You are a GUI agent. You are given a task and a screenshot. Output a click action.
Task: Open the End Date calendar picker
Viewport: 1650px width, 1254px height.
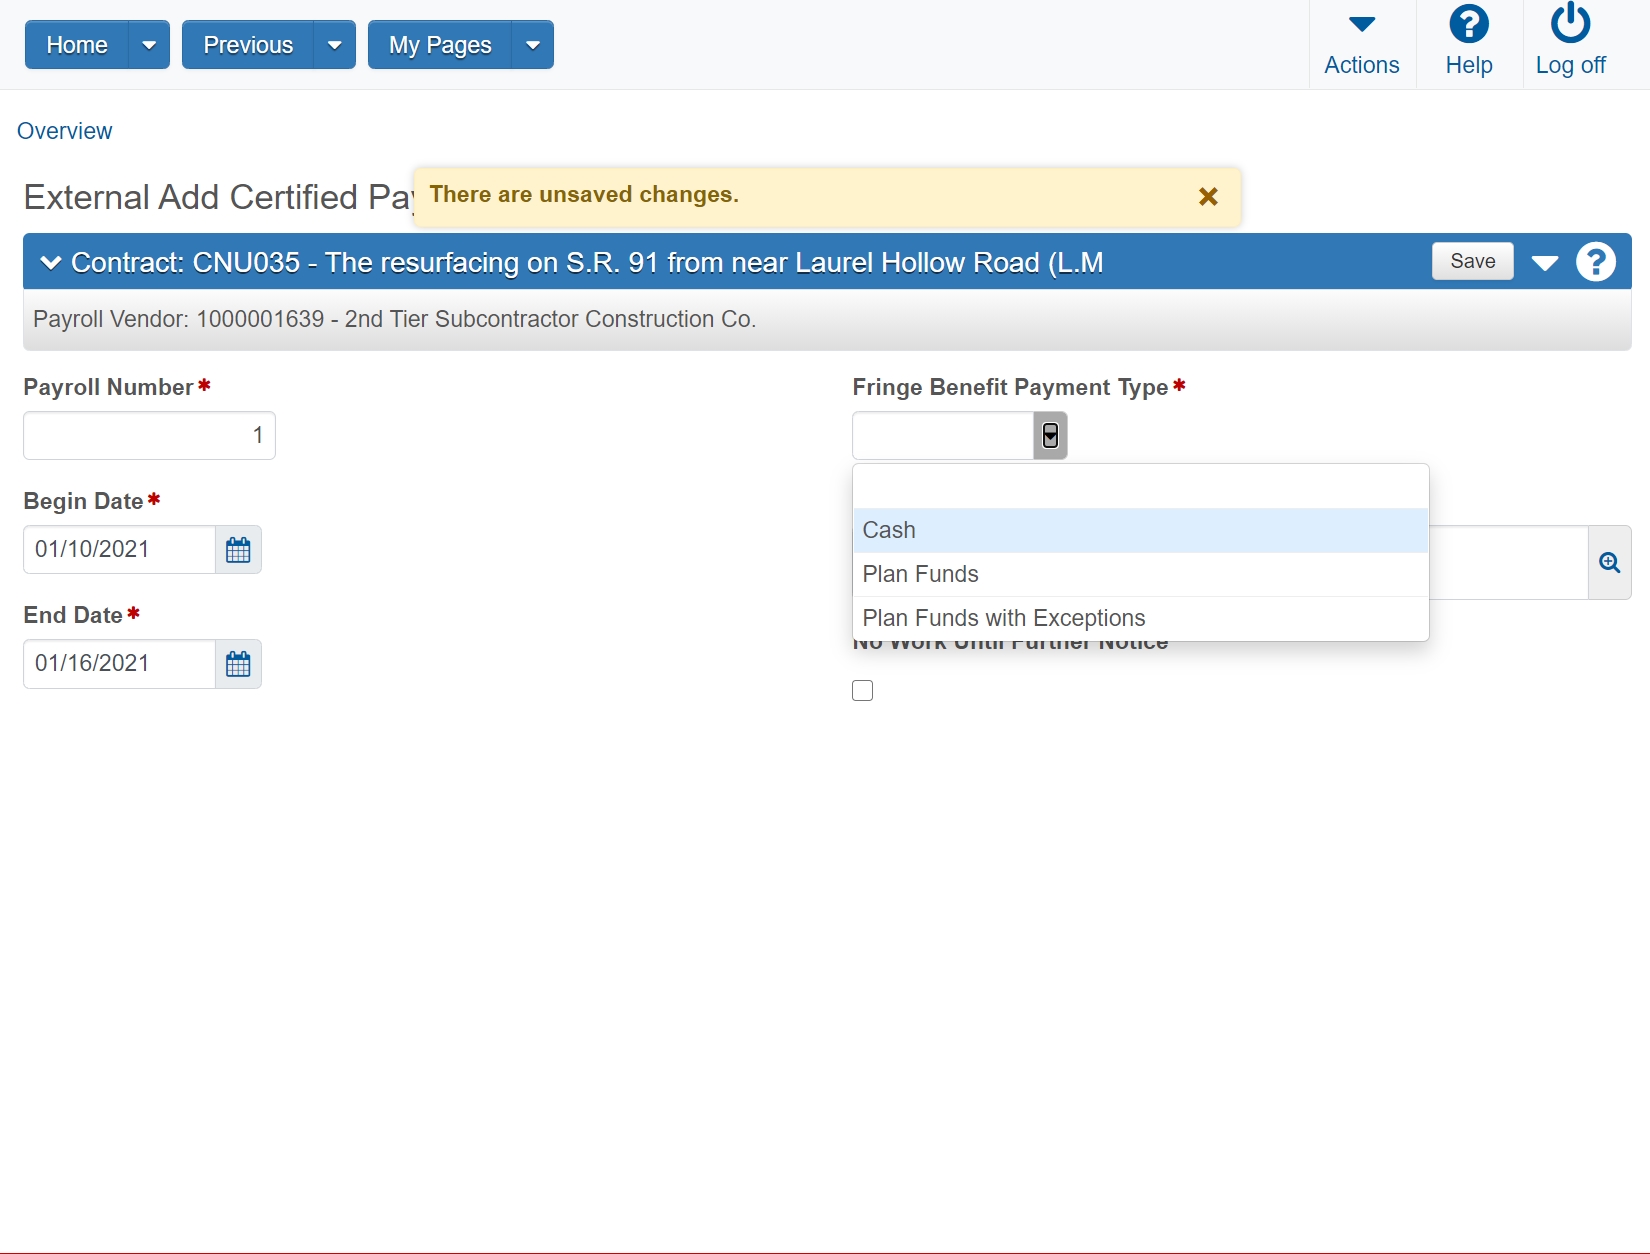(239, 664)
